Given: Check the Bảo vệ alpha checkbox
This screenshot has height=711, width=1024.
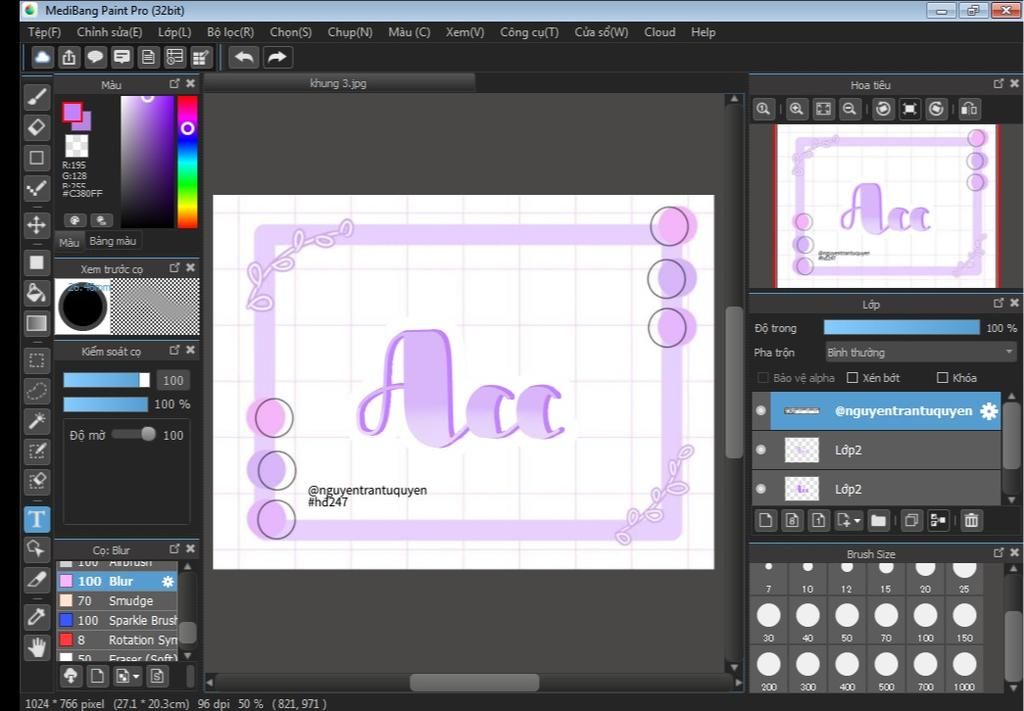Looking at the screenshot, I should [x=762, y=378].
